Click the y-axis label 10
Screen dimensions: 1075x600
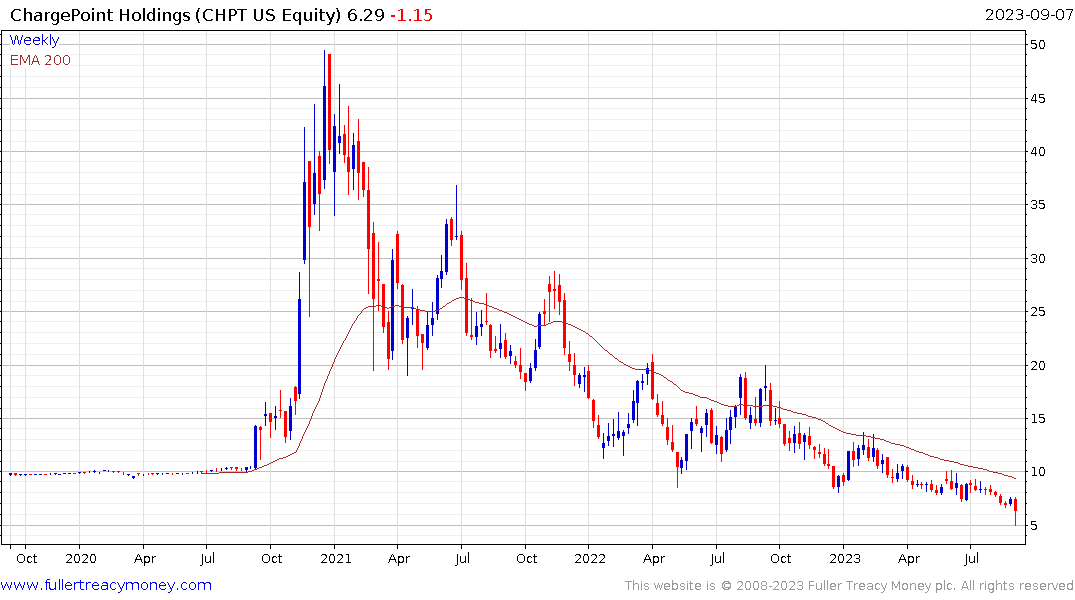click(1038, 472)
